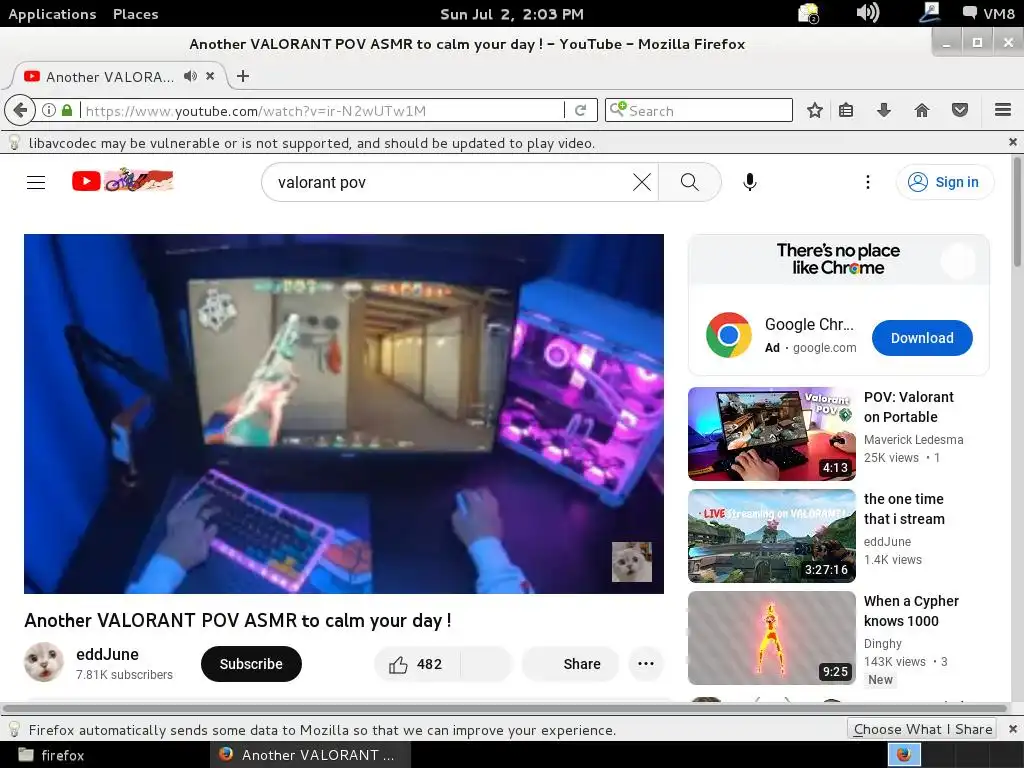Click Firefox icon in bottom workspace switcher
This screenshot has width=1024, height=768.
tap(904, 755)
